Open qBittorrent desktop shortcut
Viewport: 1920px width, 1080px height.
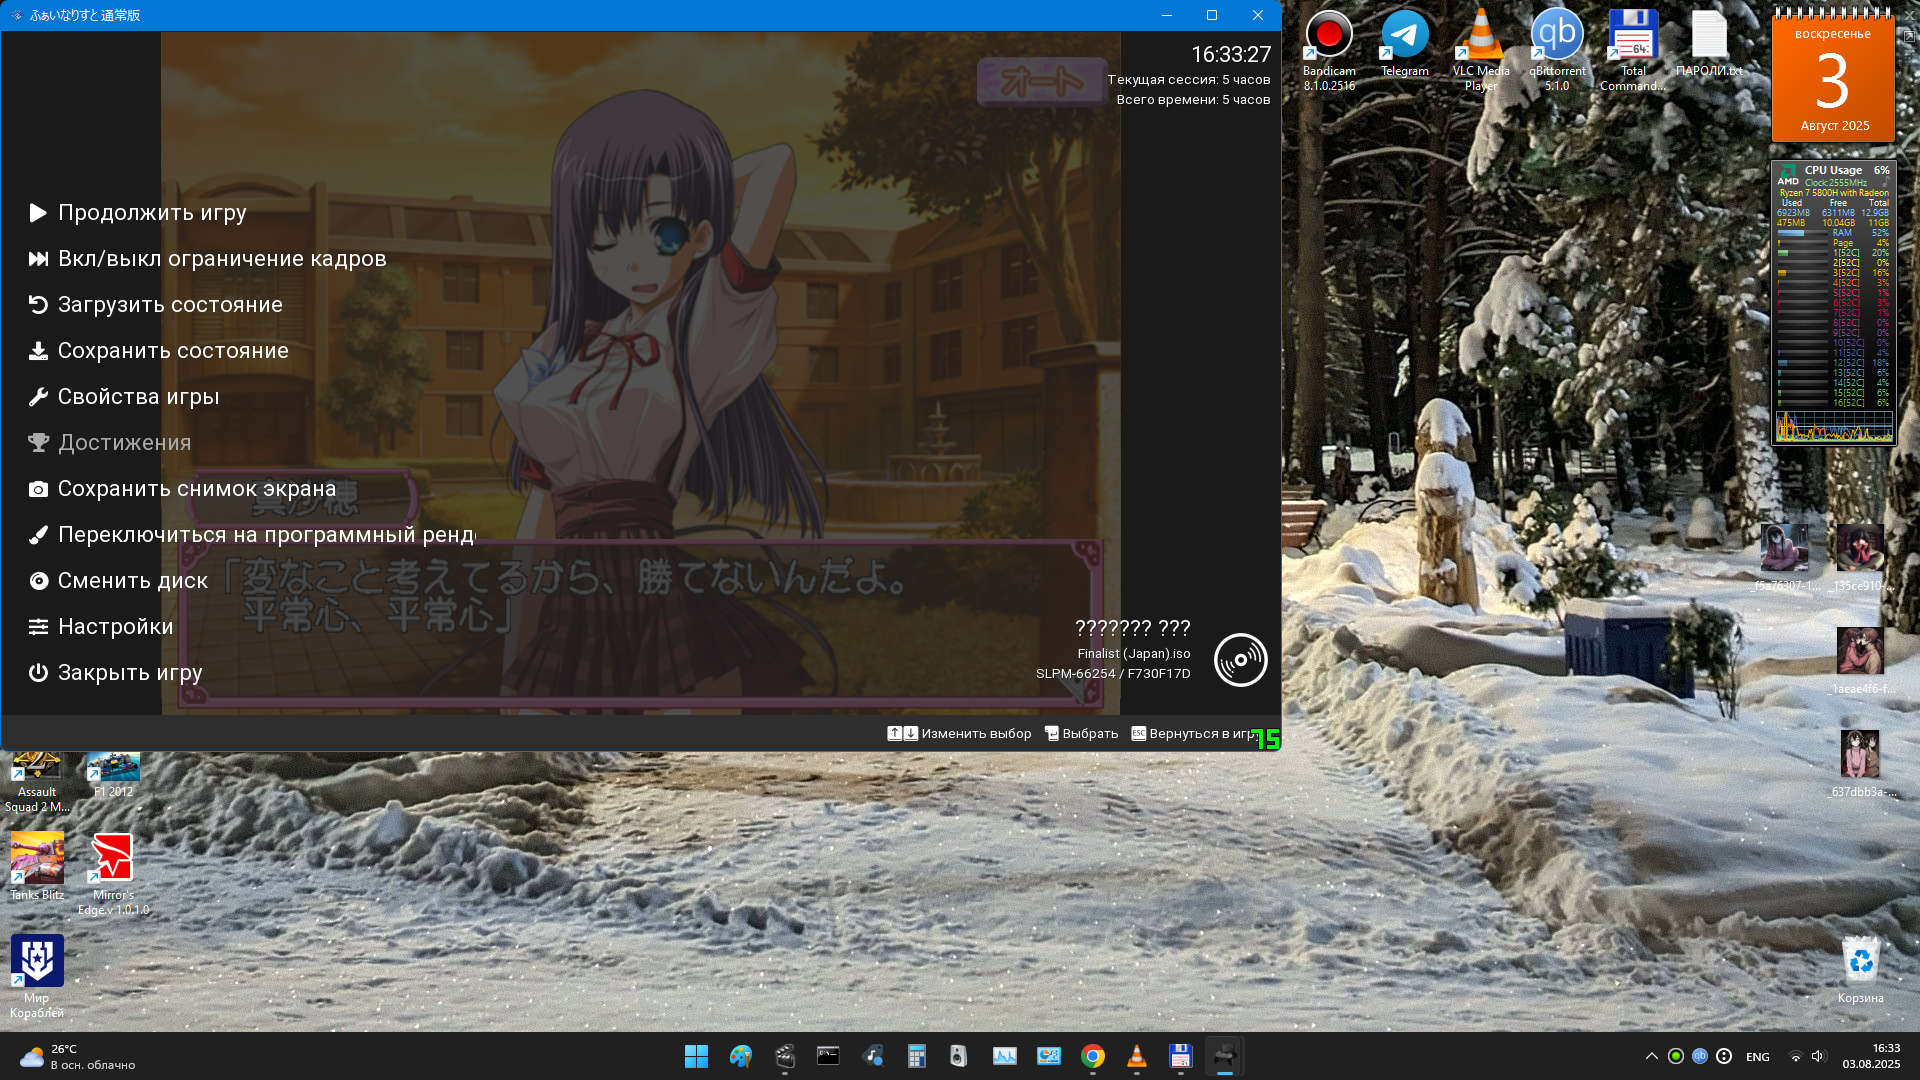pos(1557,51)
